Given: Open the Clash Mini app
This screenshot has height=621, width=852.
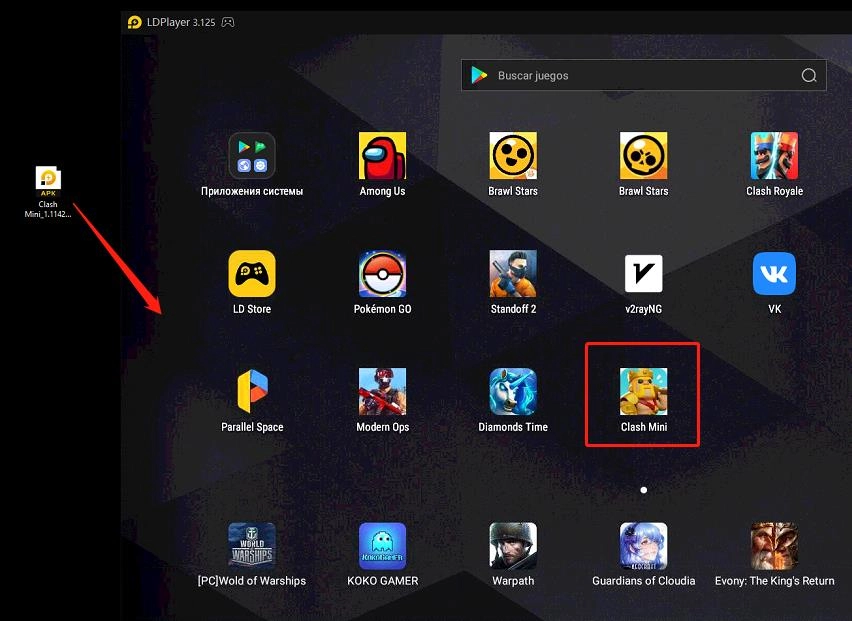Looking at the screenshot, I should [643, 391].
